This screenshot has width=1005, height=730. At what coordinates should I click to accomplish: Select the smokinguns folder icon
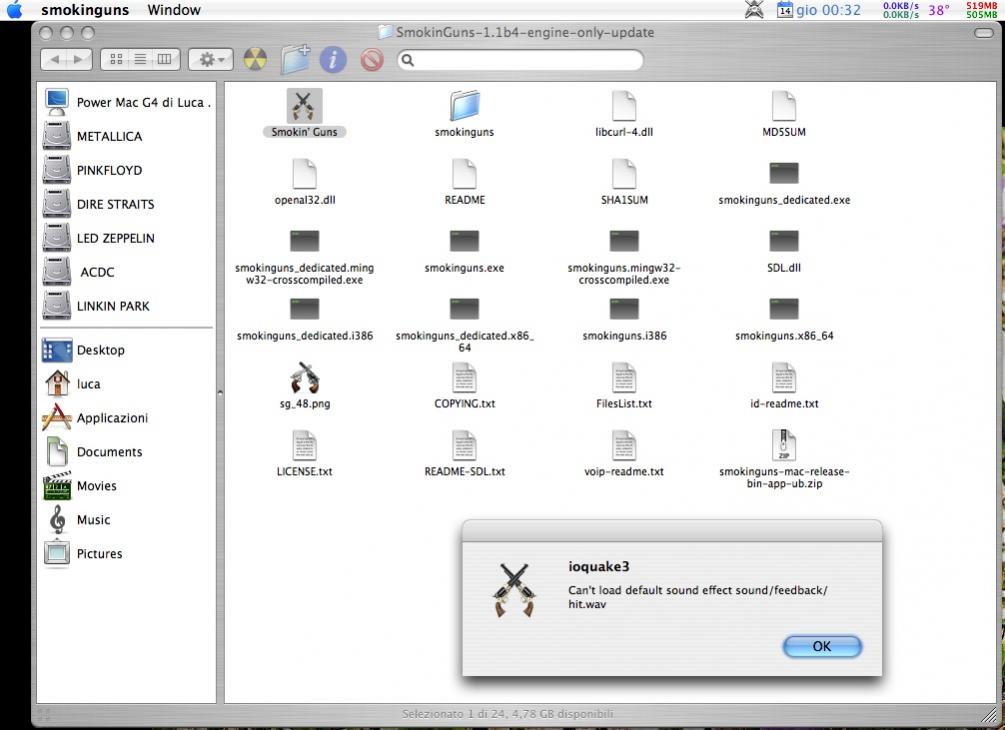[464, 106]
